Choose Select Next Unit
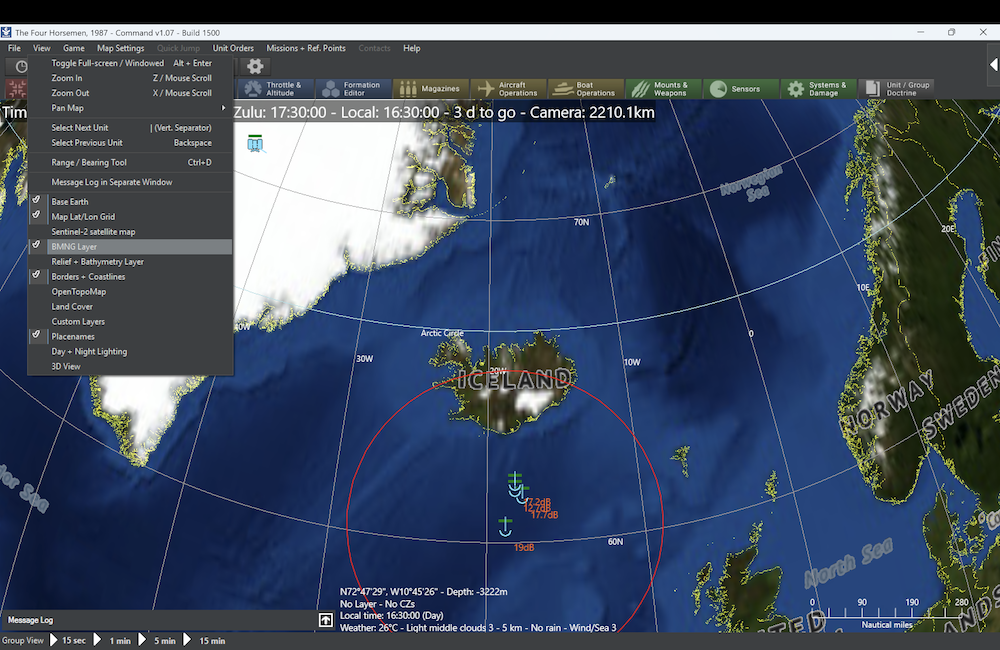1000x650 pixels. click(x=130, y=128)
